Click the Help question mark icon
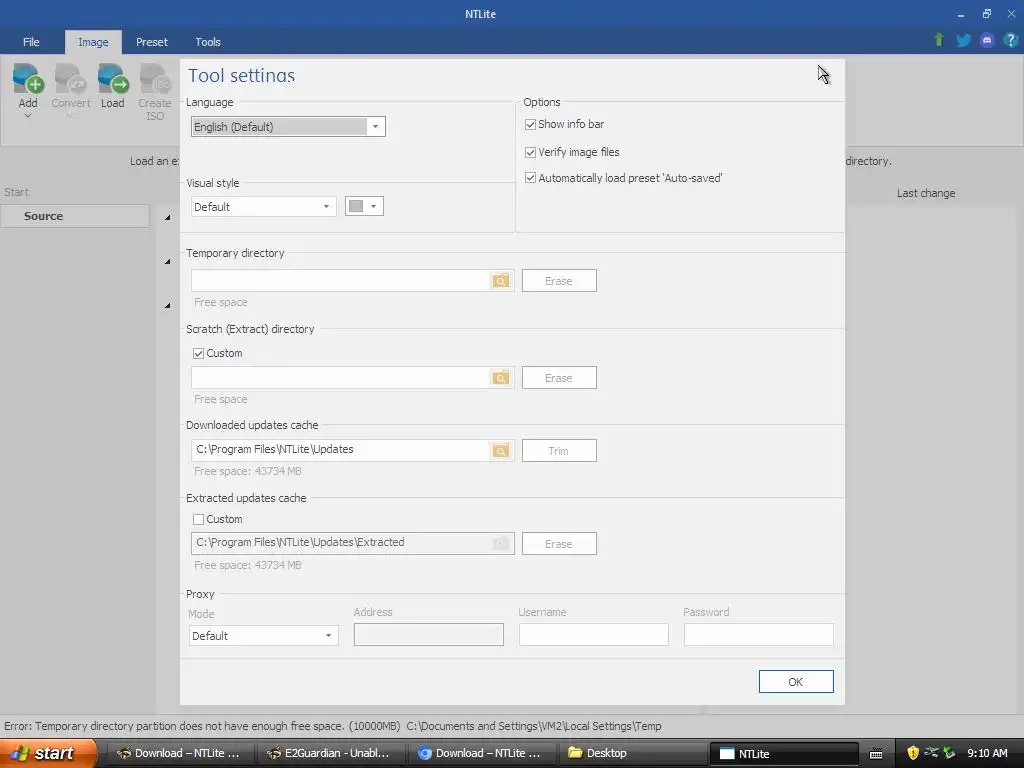 point(1010,40)
